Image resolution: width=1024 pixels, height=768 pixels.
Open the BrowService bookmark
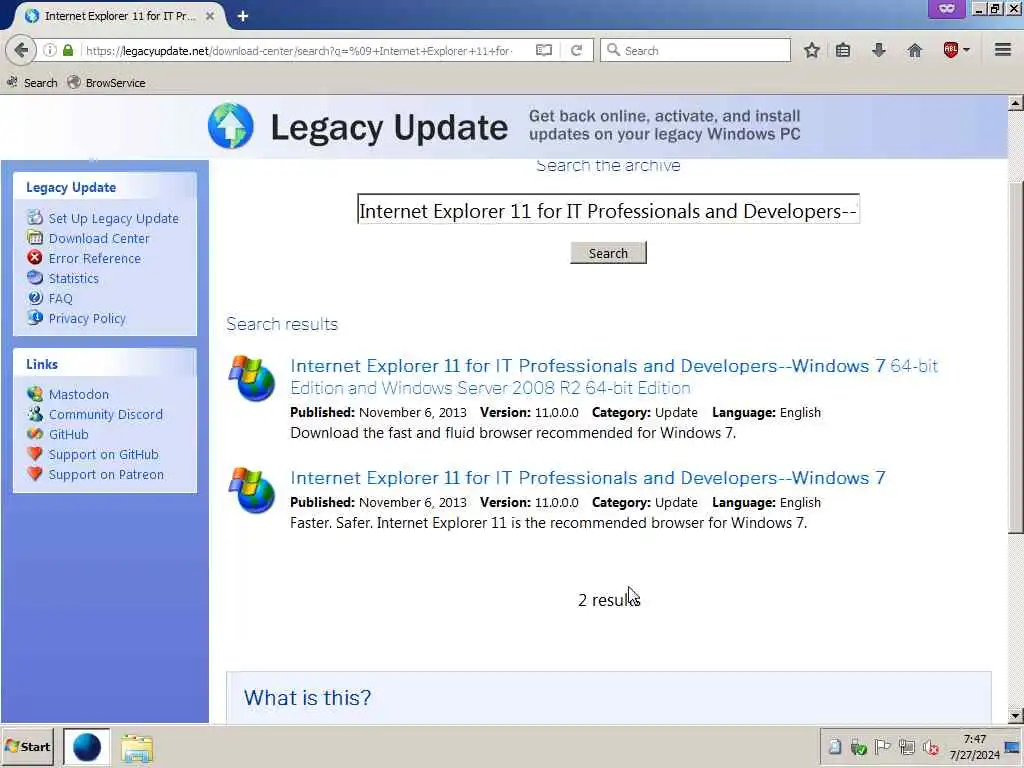click(x=106, y=83)
